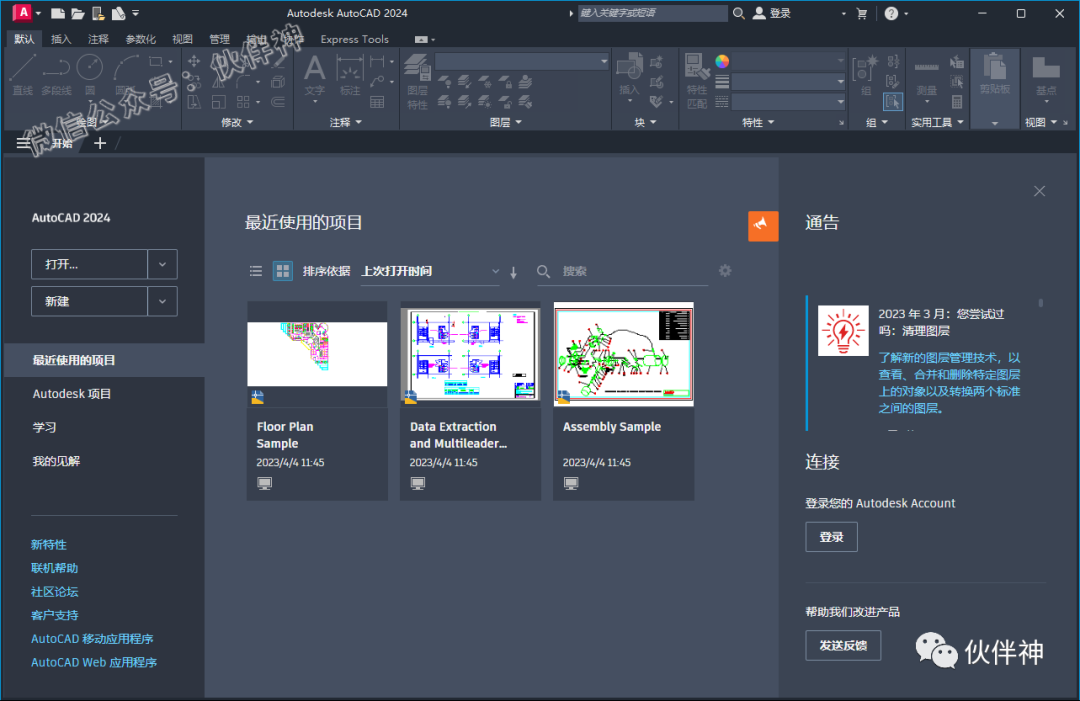The image size is (1080, 701).
Task: Expand the 修改 ribbon panel
Action: (x=237, y=122)
